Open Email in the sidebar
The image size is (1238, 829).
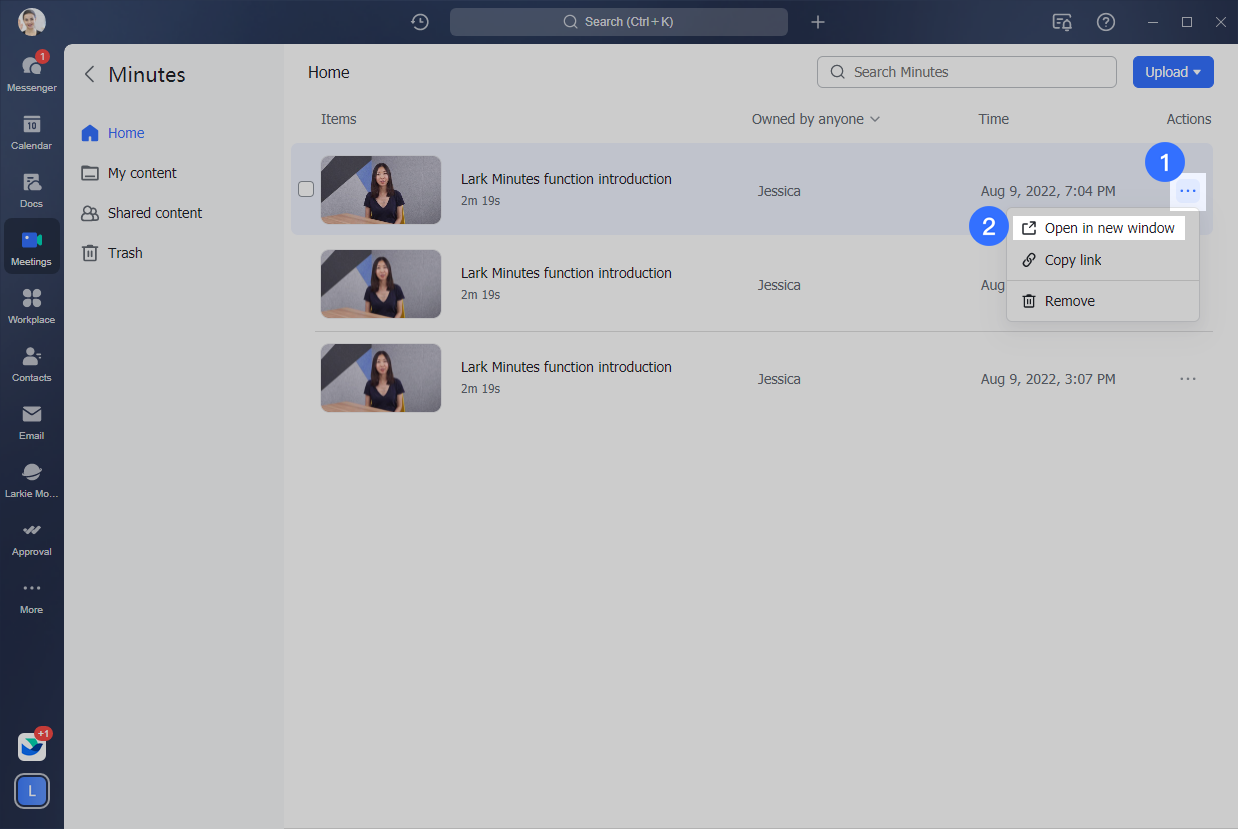pyautogui.click(x=31, y=420)
